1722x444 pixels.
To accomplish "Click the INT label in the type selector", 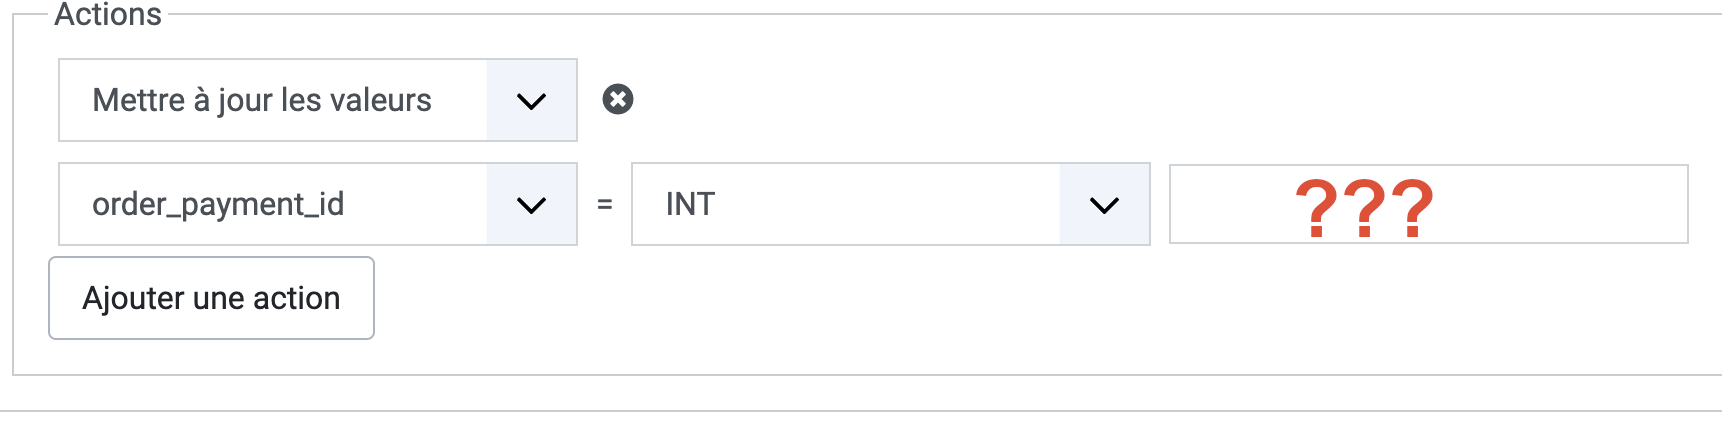I will point(690,204).
